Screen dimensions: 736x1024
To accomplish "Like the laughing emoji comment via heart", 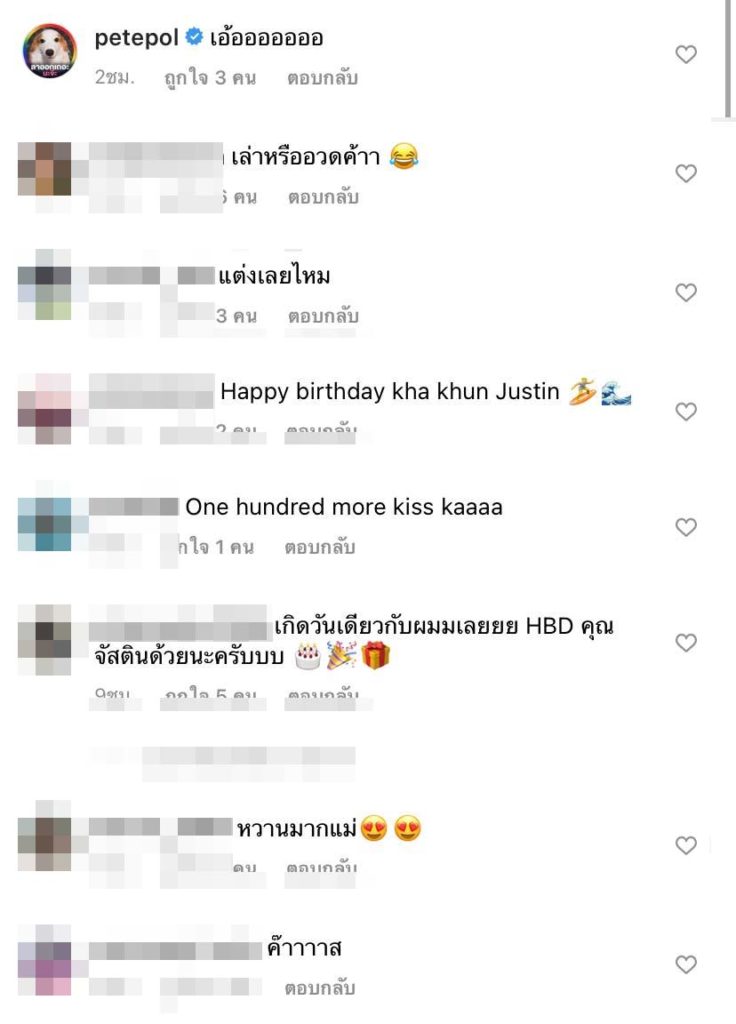I will [x=686, y=174].
